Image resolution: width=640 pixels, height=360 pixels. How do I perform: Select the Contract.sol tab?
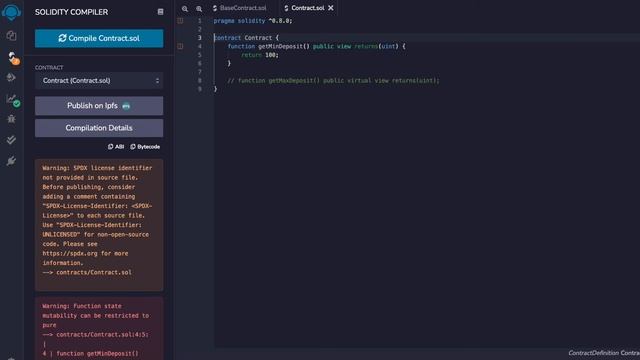(x=304, y=8)
